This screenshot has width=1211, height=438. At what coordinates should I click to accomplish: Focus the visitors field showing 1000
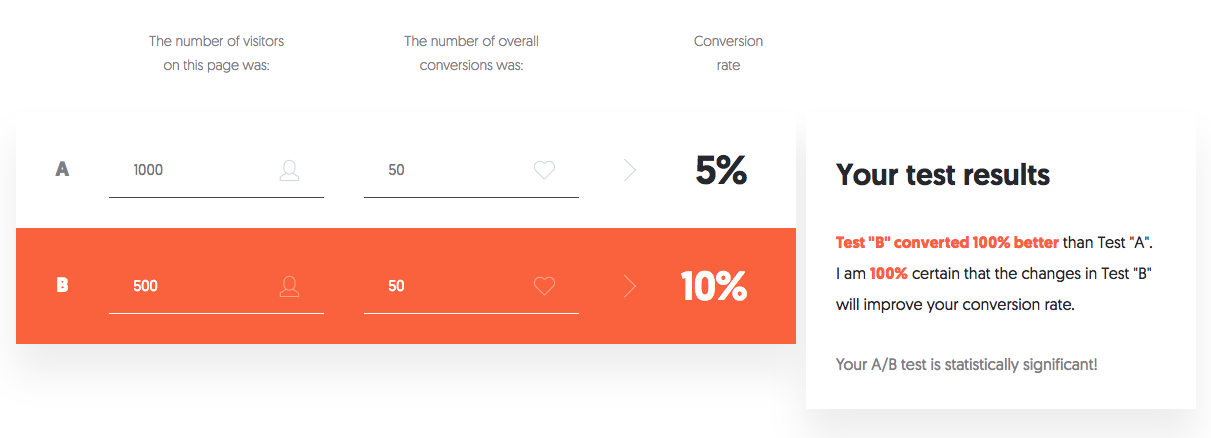point(190,171)
